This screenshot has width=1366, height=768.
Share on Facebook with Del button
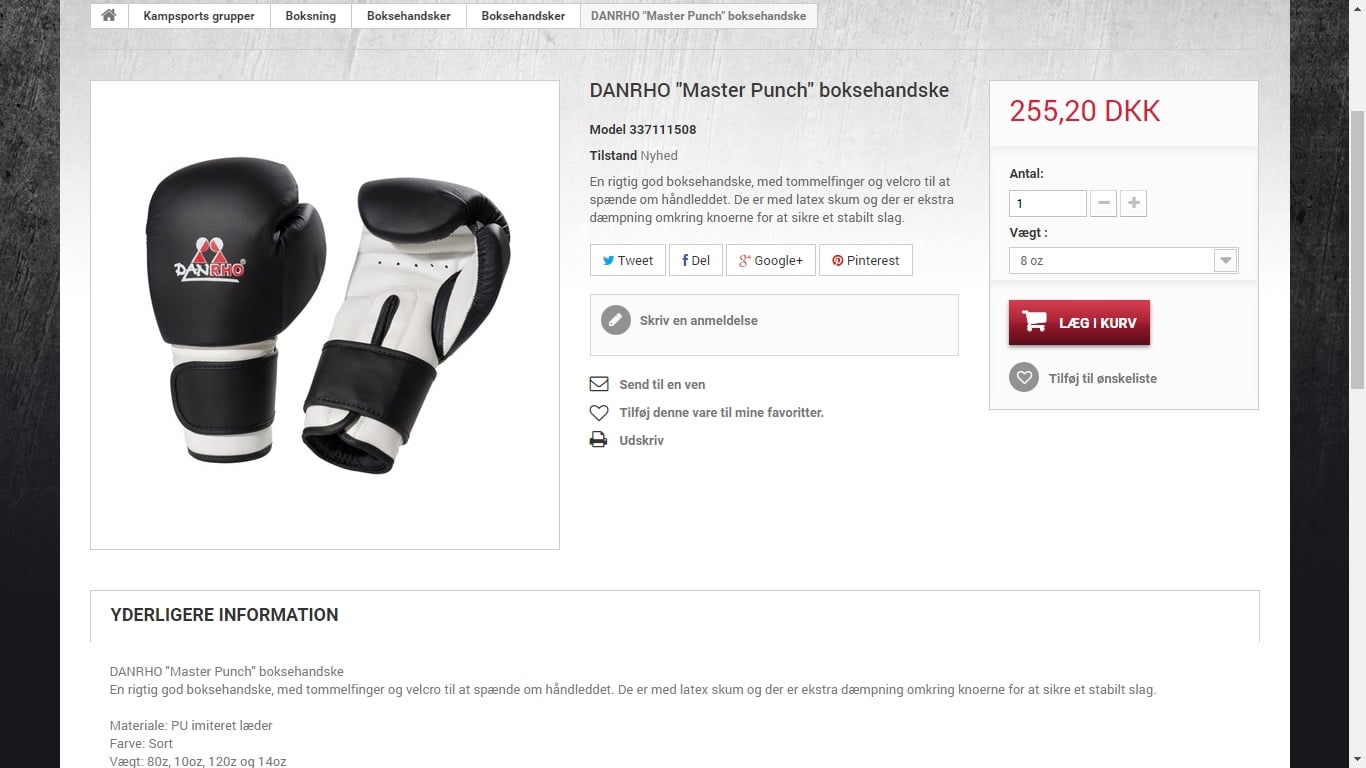695,260
